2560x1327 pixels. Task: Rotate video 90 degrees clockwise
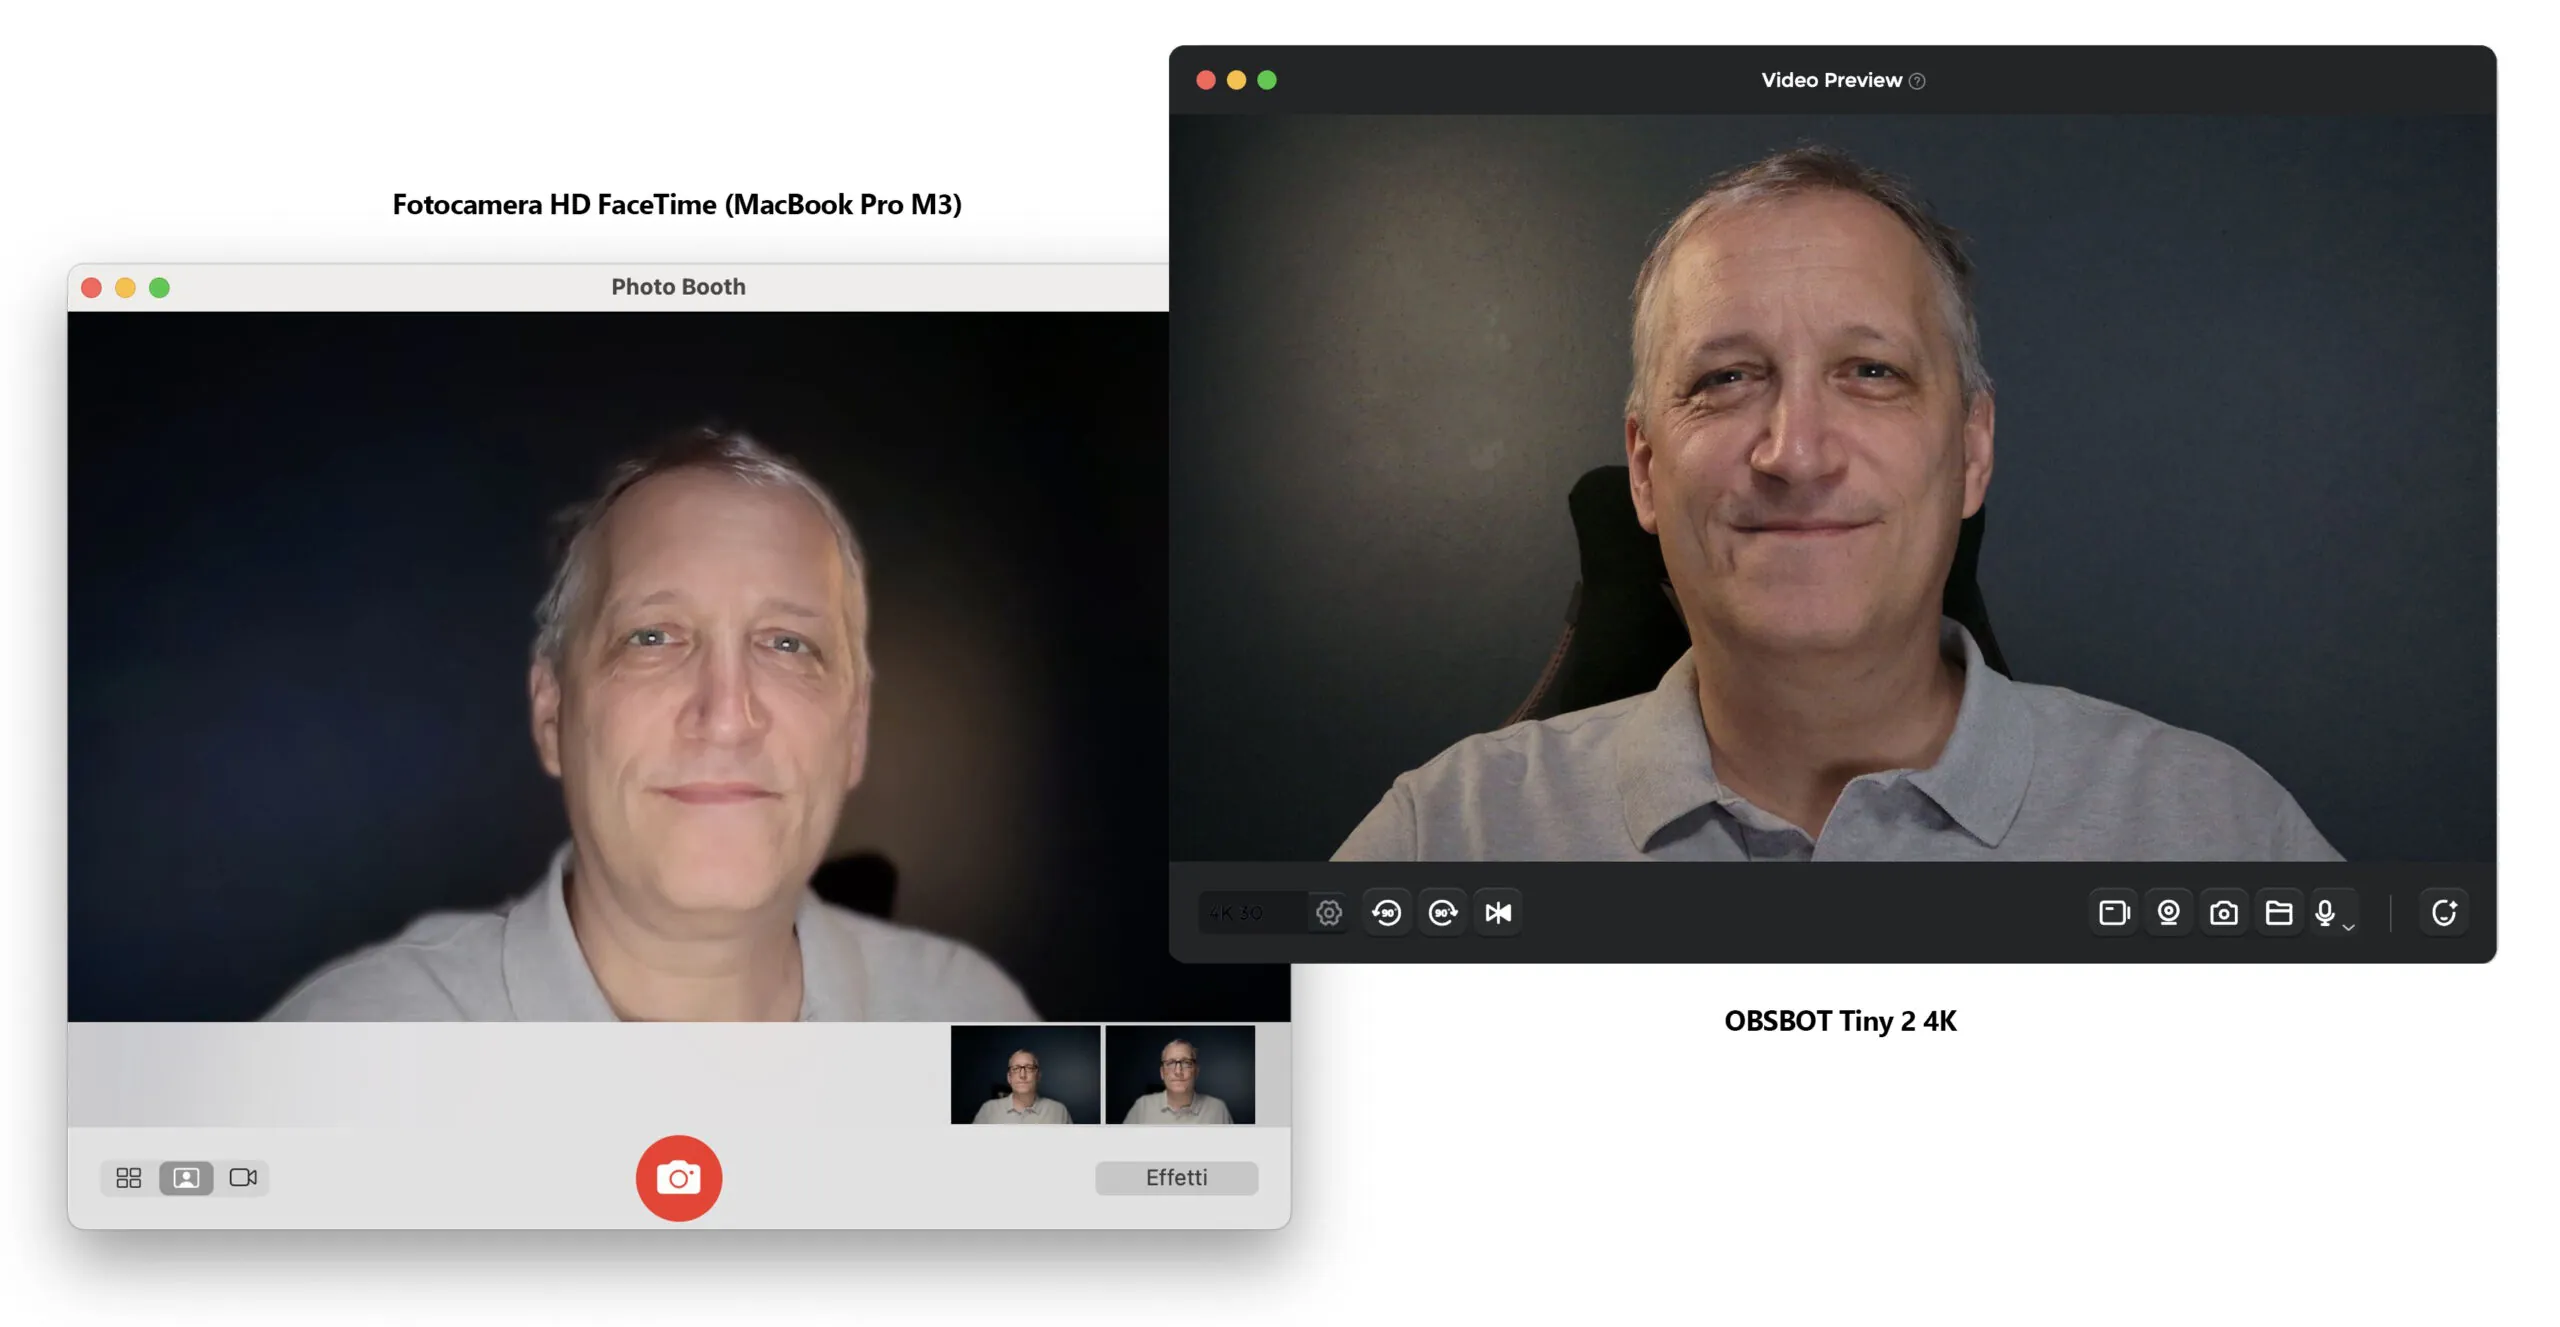click(1442, 912)
